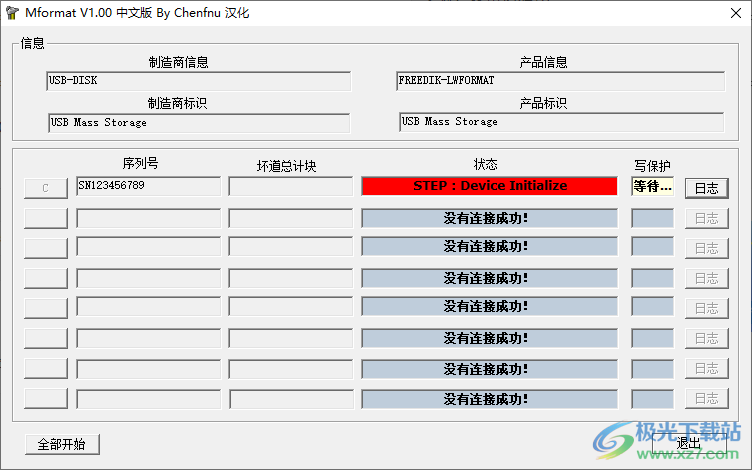Screen dimensions: 752x470
Task: Select the product ID field under 产品标识
Action: click(562, 122)
